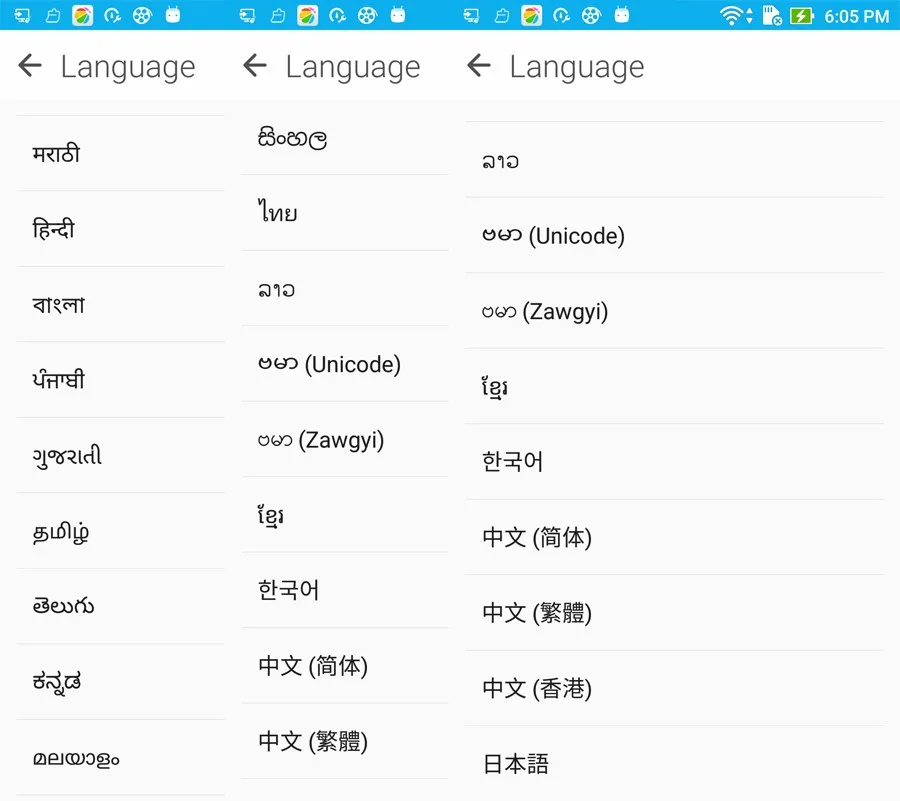
Task: Choose ລາວ (Lao) on right screen
Action: click(x=674, y=160)
